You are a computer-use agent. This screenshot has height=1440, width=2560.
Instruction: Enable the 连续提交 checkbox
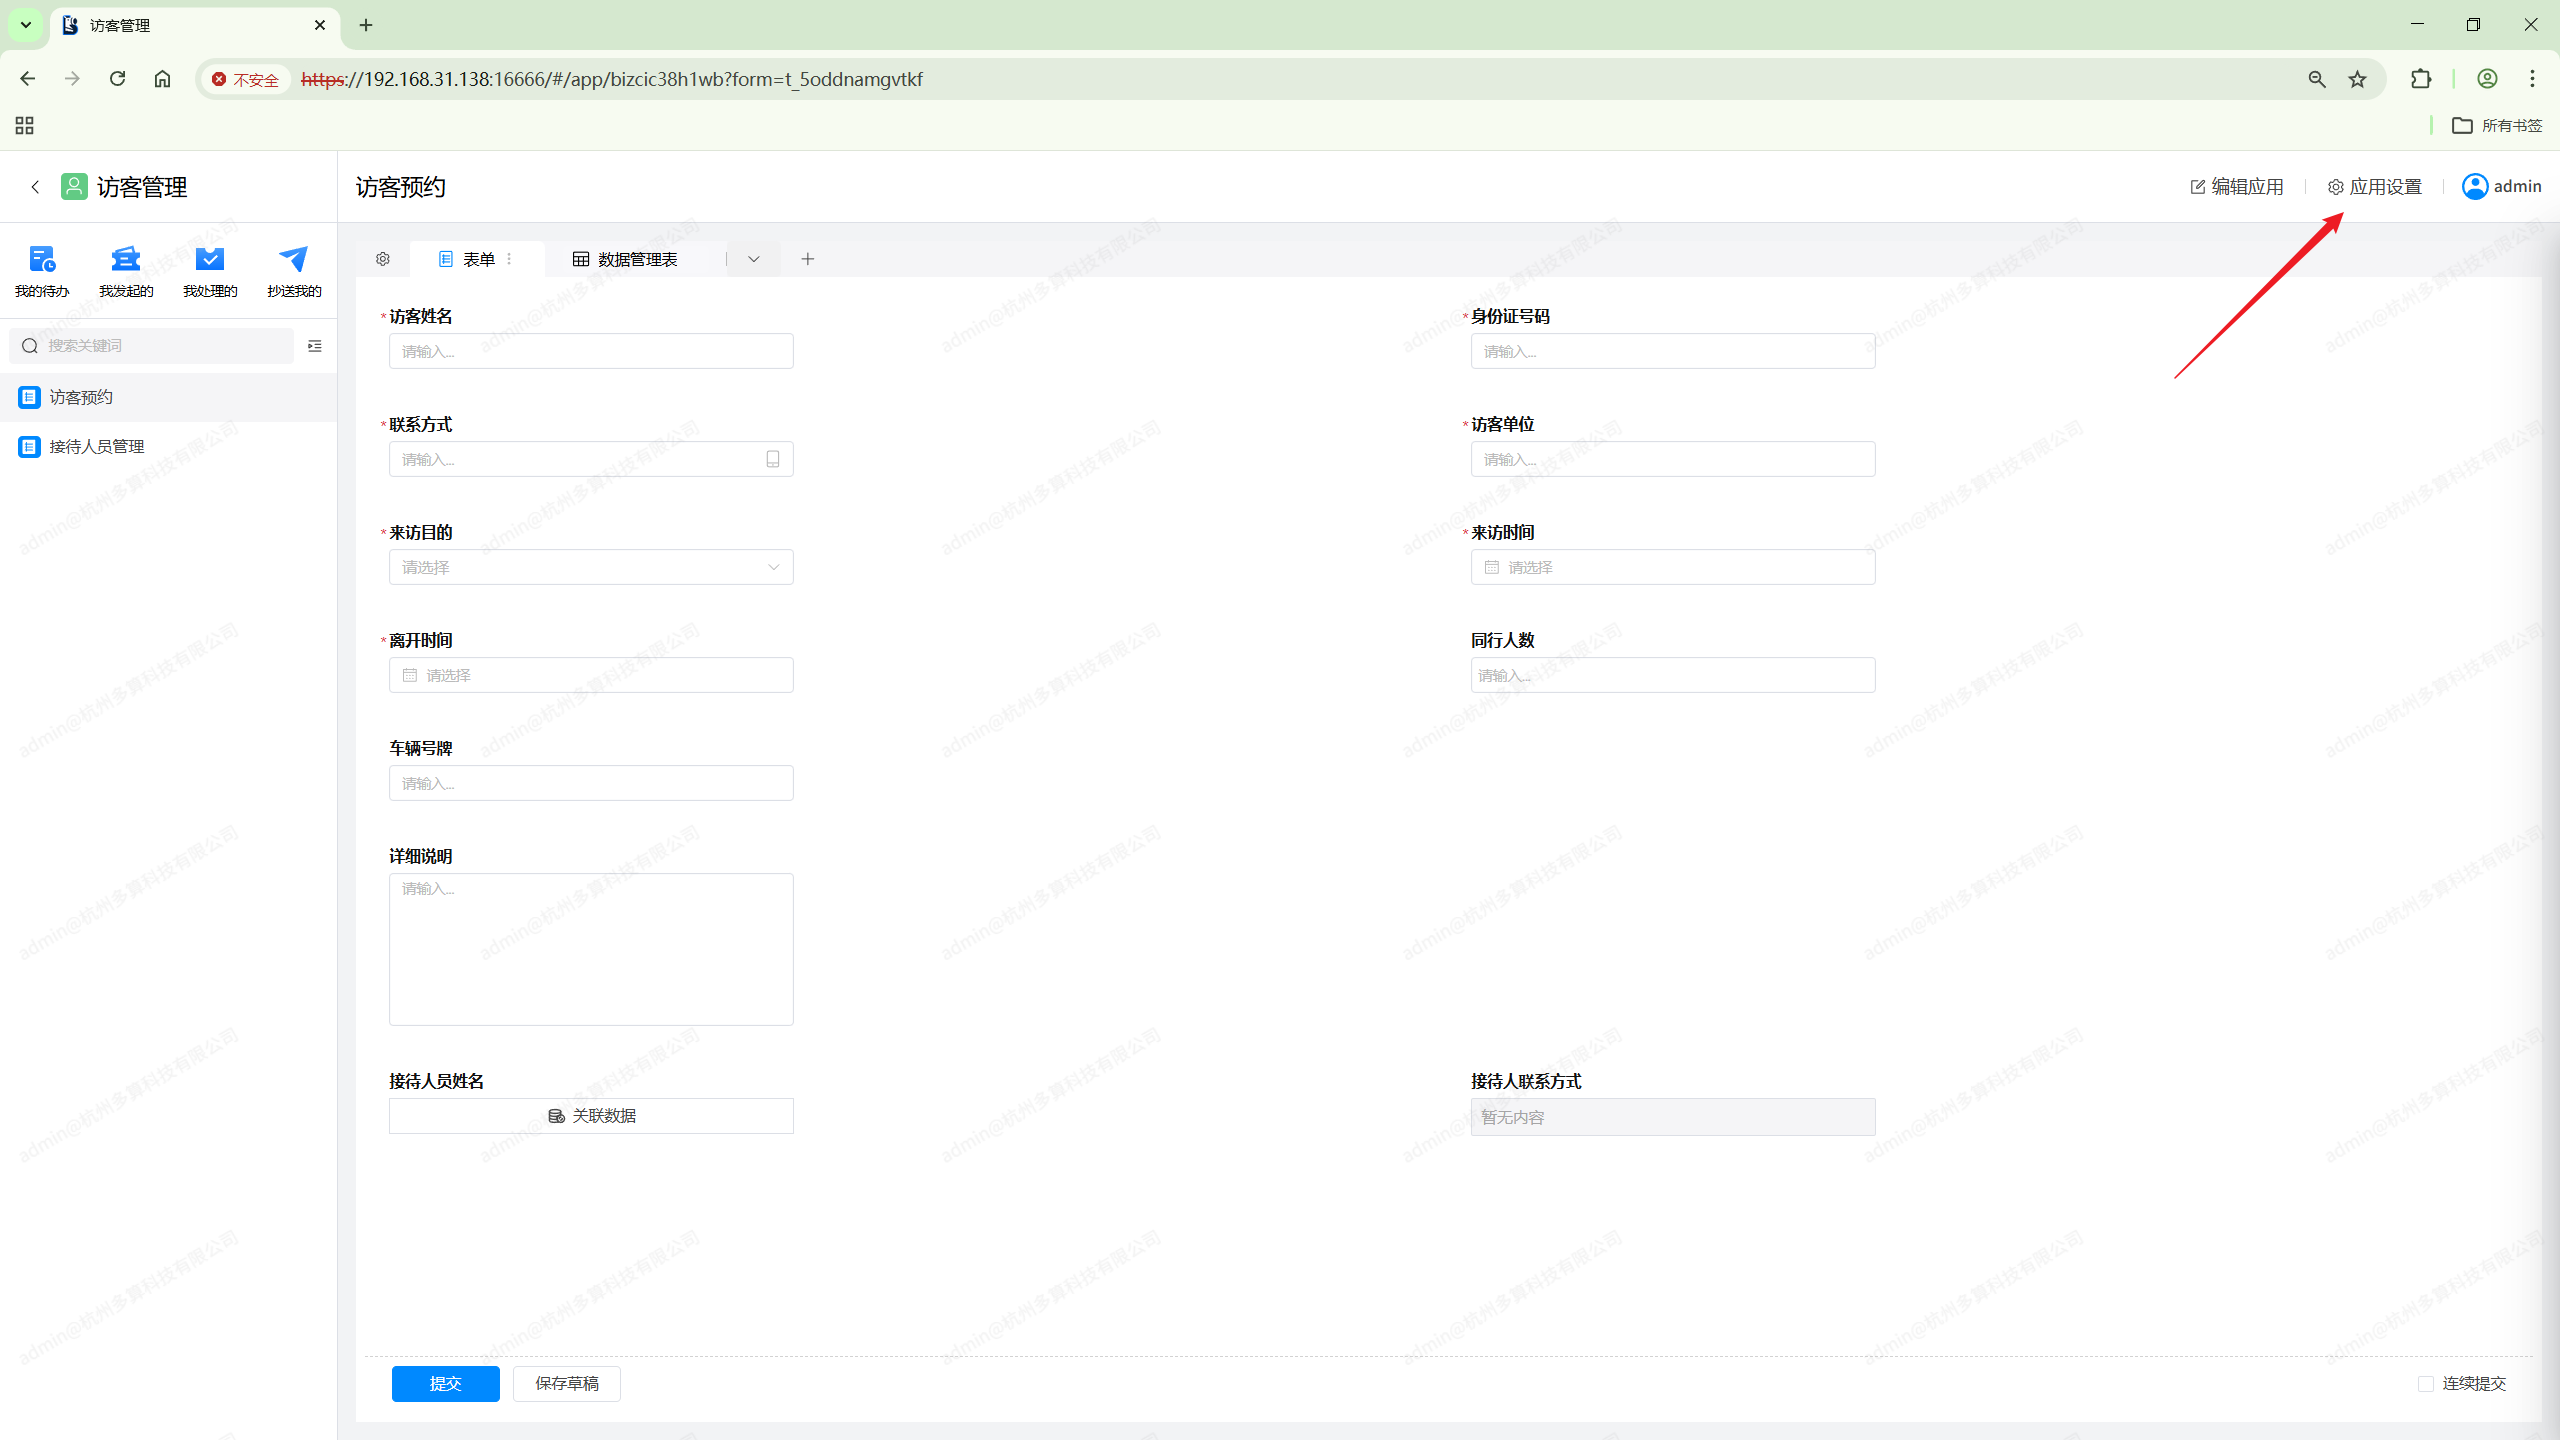coord(2425,1384)
